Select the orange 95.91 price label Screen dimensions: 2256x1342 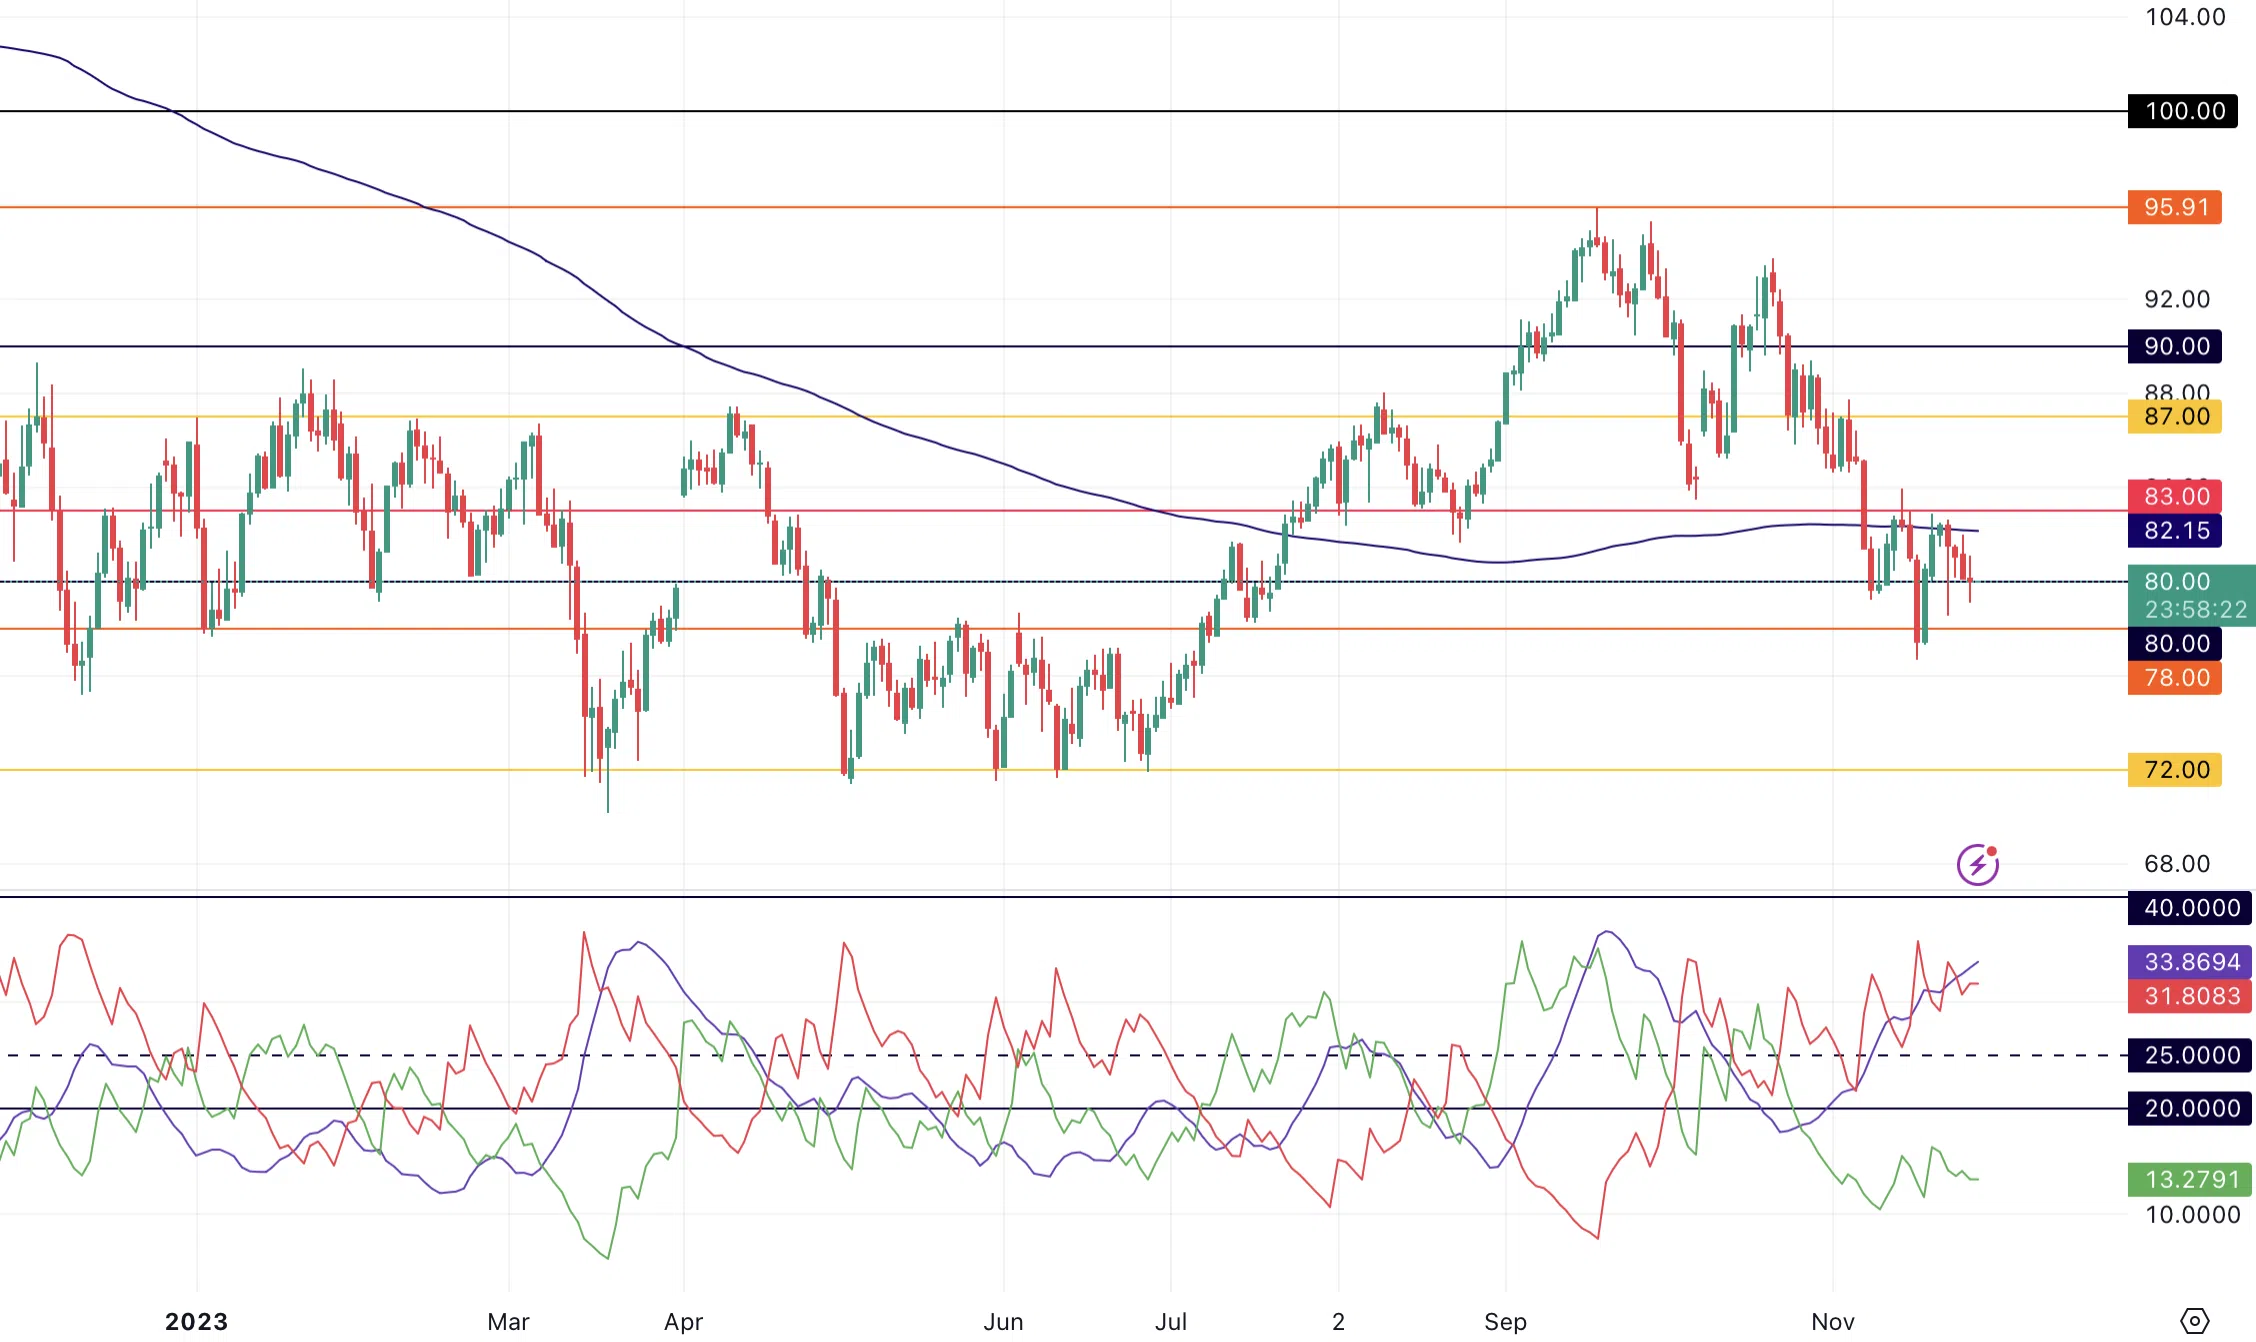(x=2175, y=207)
